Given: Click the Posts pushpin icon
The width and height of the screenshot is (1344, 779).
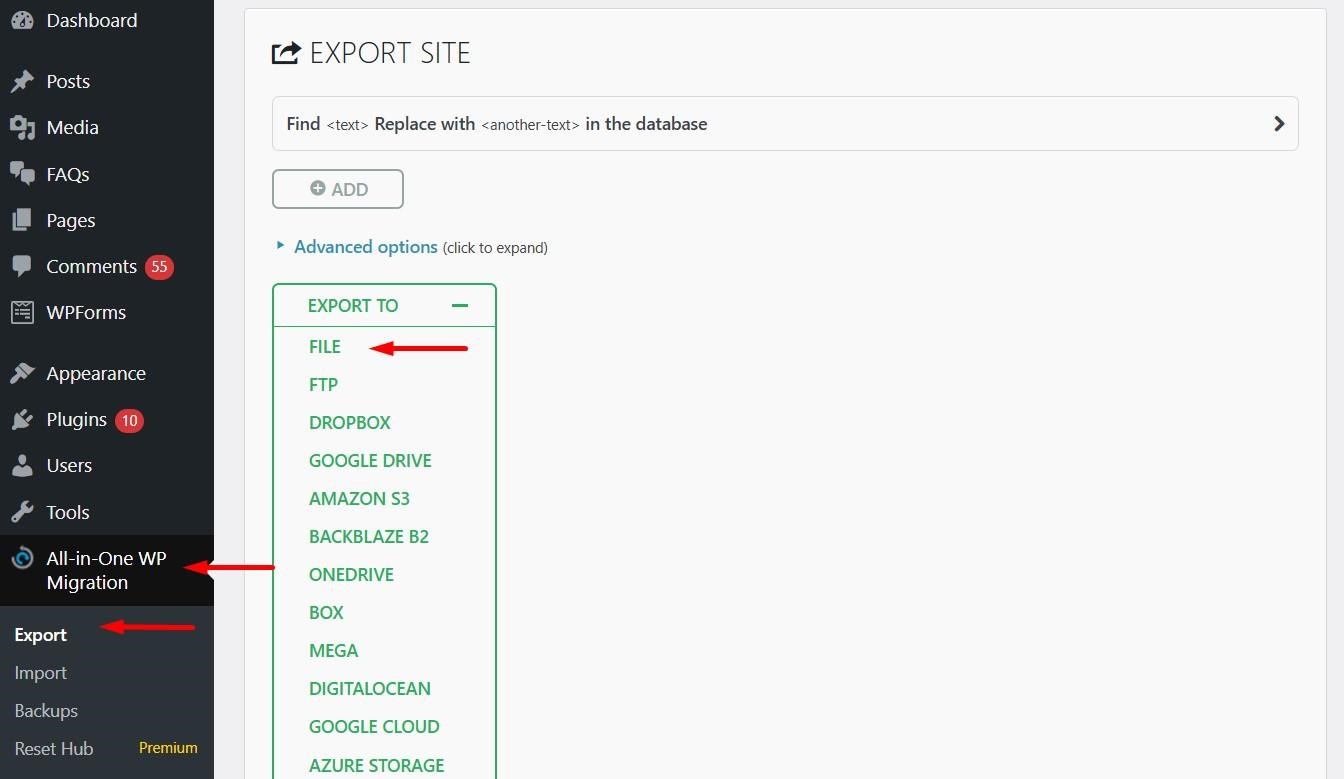Looking at the screenshot, I should (22, 82).
